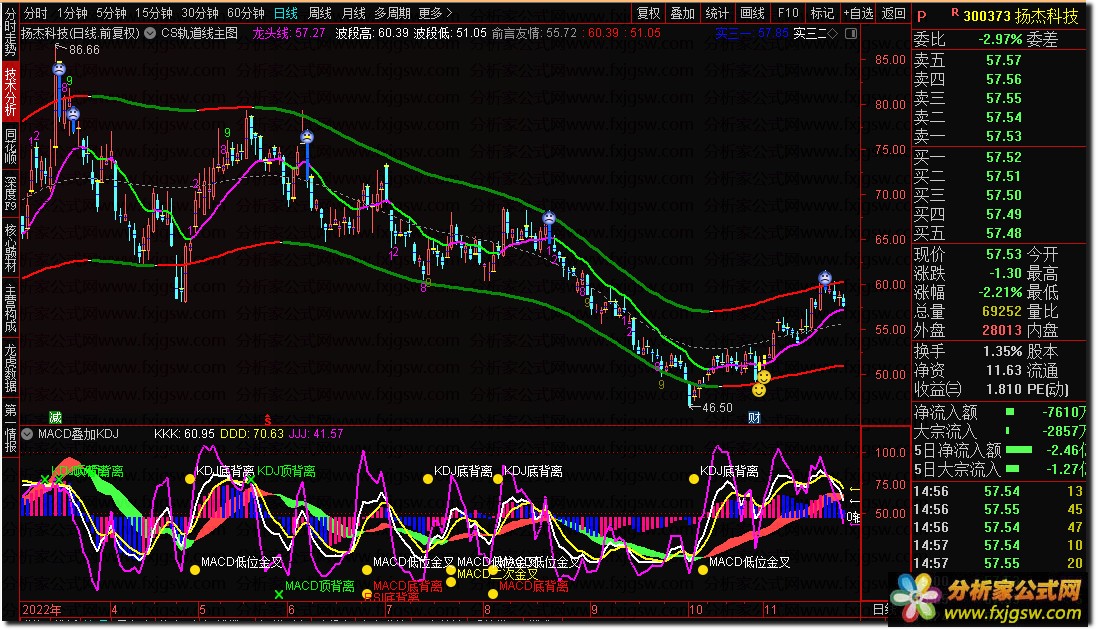The image size is (1098, 630).
Task: Click the green MACD顶背离 label
Action: [x=319, y=585]
